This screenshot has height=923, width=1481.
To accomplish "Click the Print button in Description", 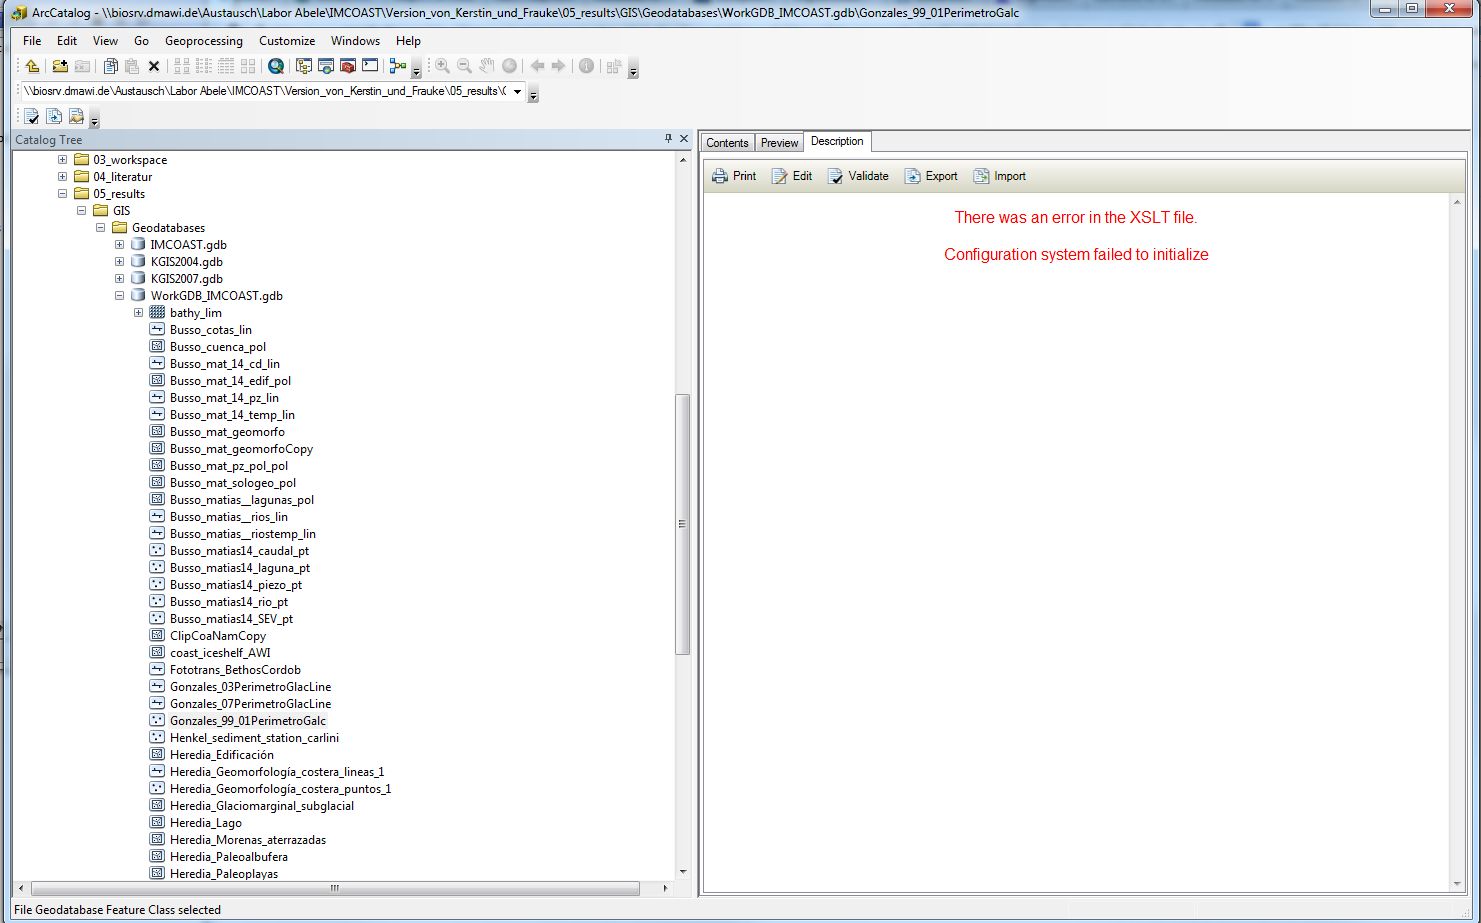I will (x=734, y=176).
